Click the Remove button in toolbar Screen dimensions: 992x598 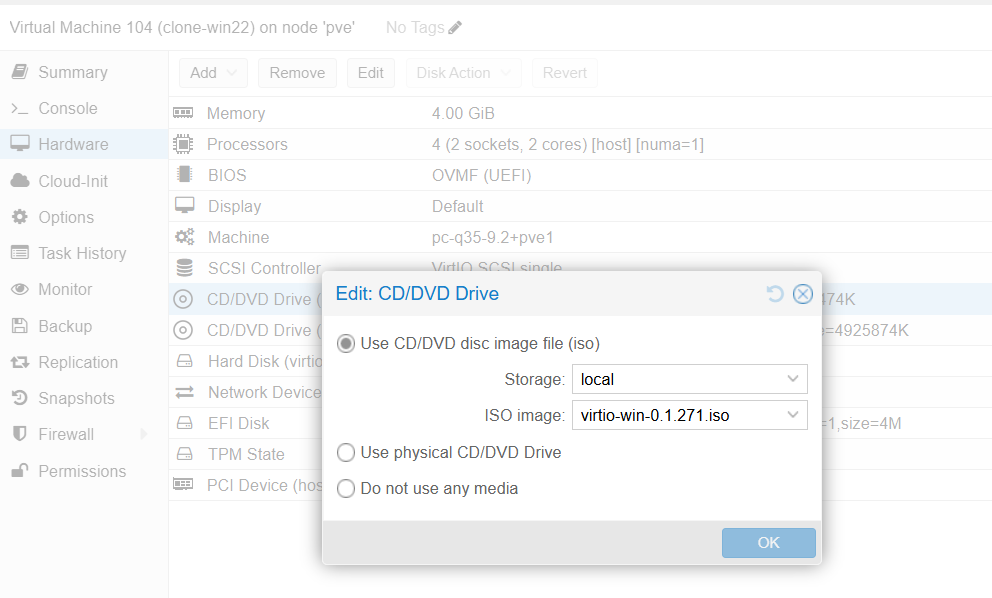(297, 73)
